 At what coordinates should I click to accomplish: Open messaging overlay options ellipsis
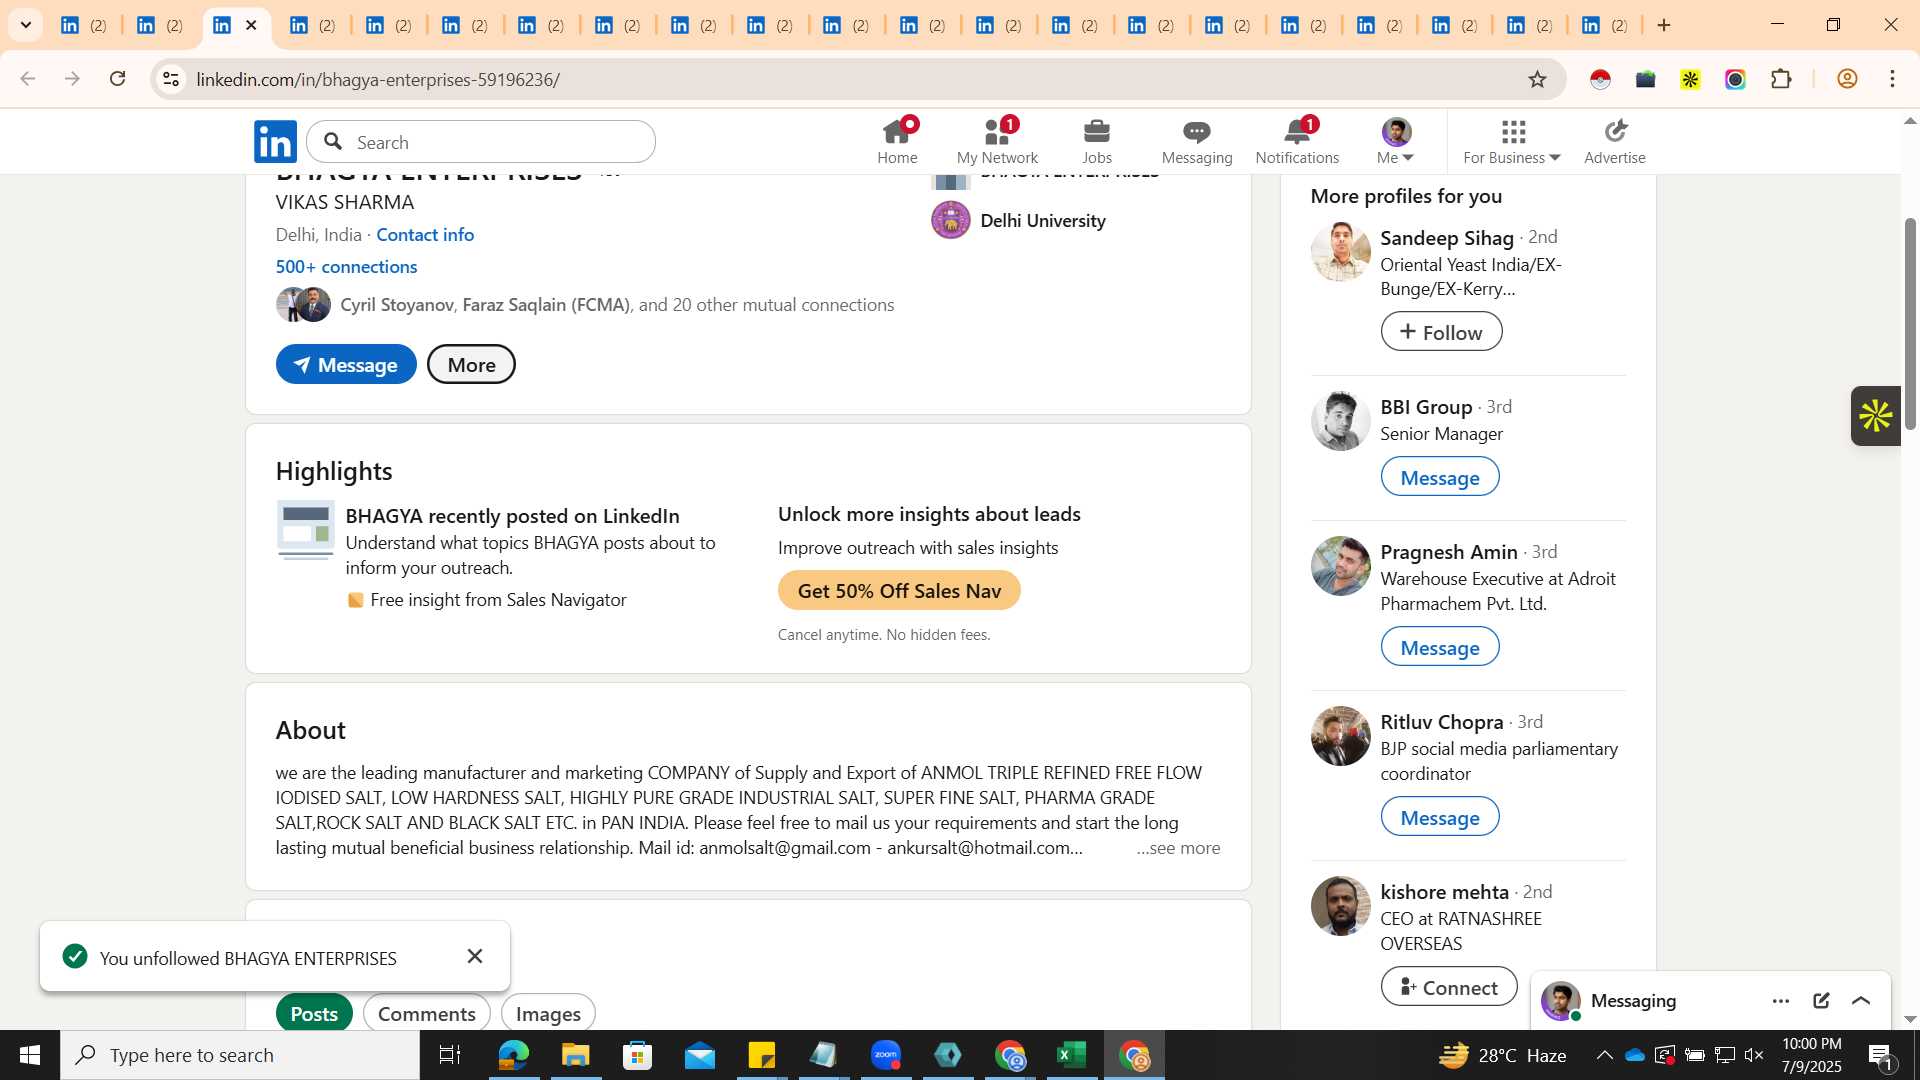coord(1781,1001)
